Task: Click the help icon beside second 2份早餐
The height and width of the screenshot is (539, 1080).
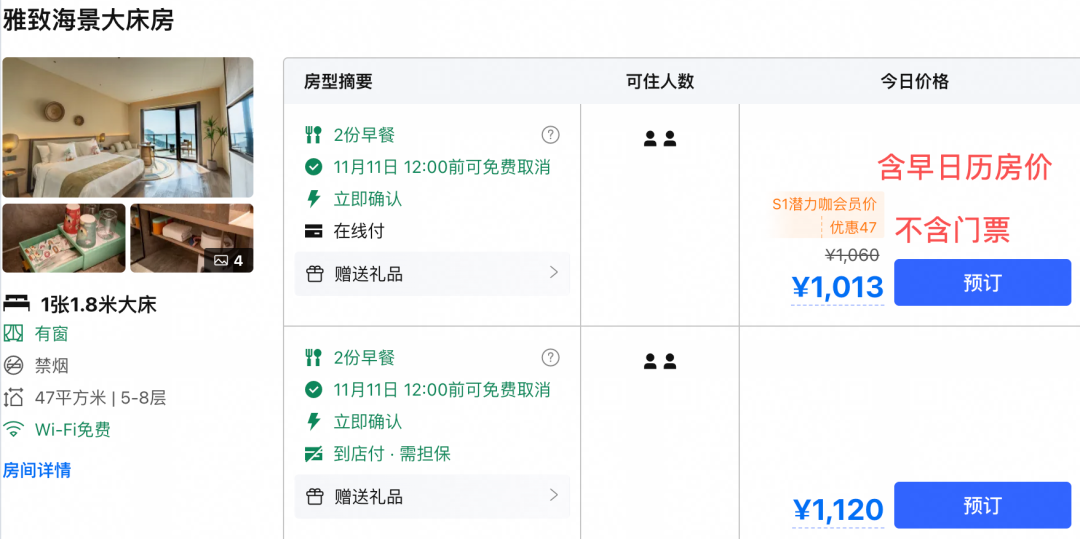Action: pos(550,357)
